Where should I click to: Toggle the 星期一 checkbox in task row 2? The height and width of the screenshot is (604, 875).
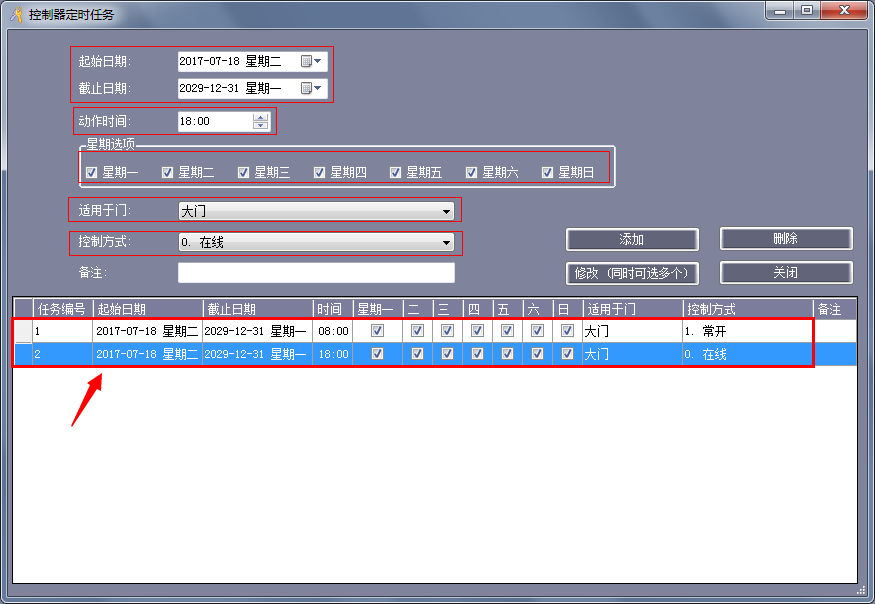click(x=377, y=354)
